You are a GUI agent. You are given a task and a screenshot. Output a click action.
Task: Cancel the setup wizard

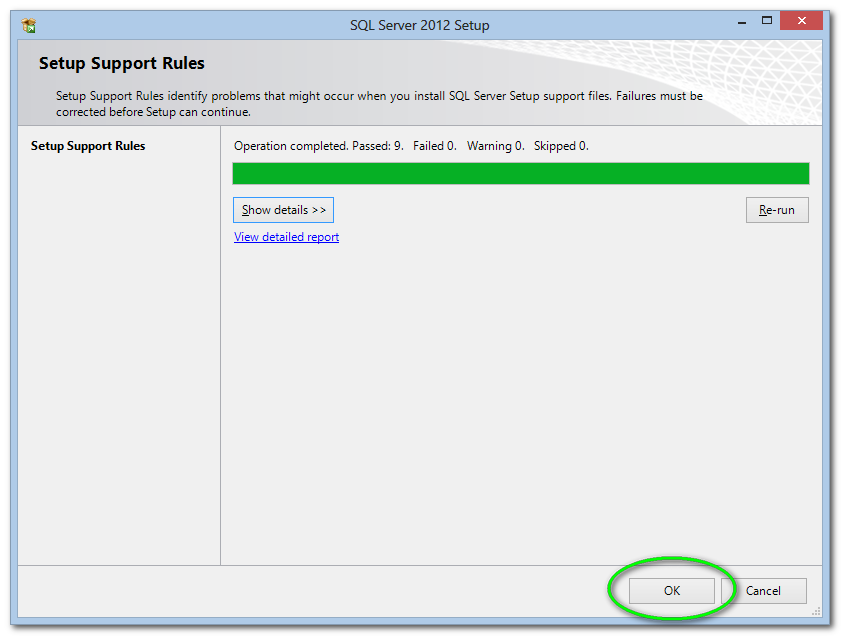pyautogui.click(x=763, y=591)
